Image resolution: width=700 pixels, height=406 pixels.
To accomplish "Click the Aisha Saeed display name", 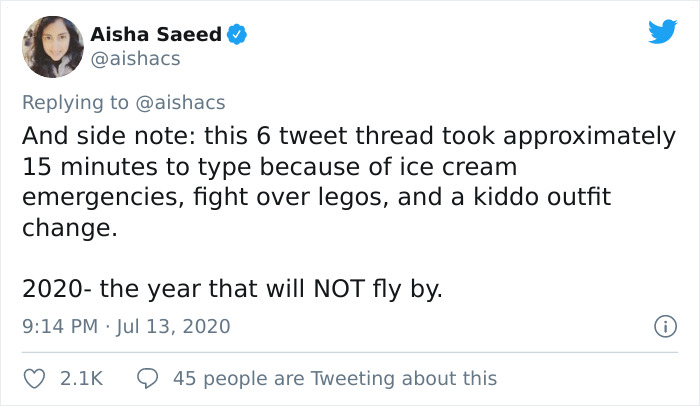I will click(156, 35).
